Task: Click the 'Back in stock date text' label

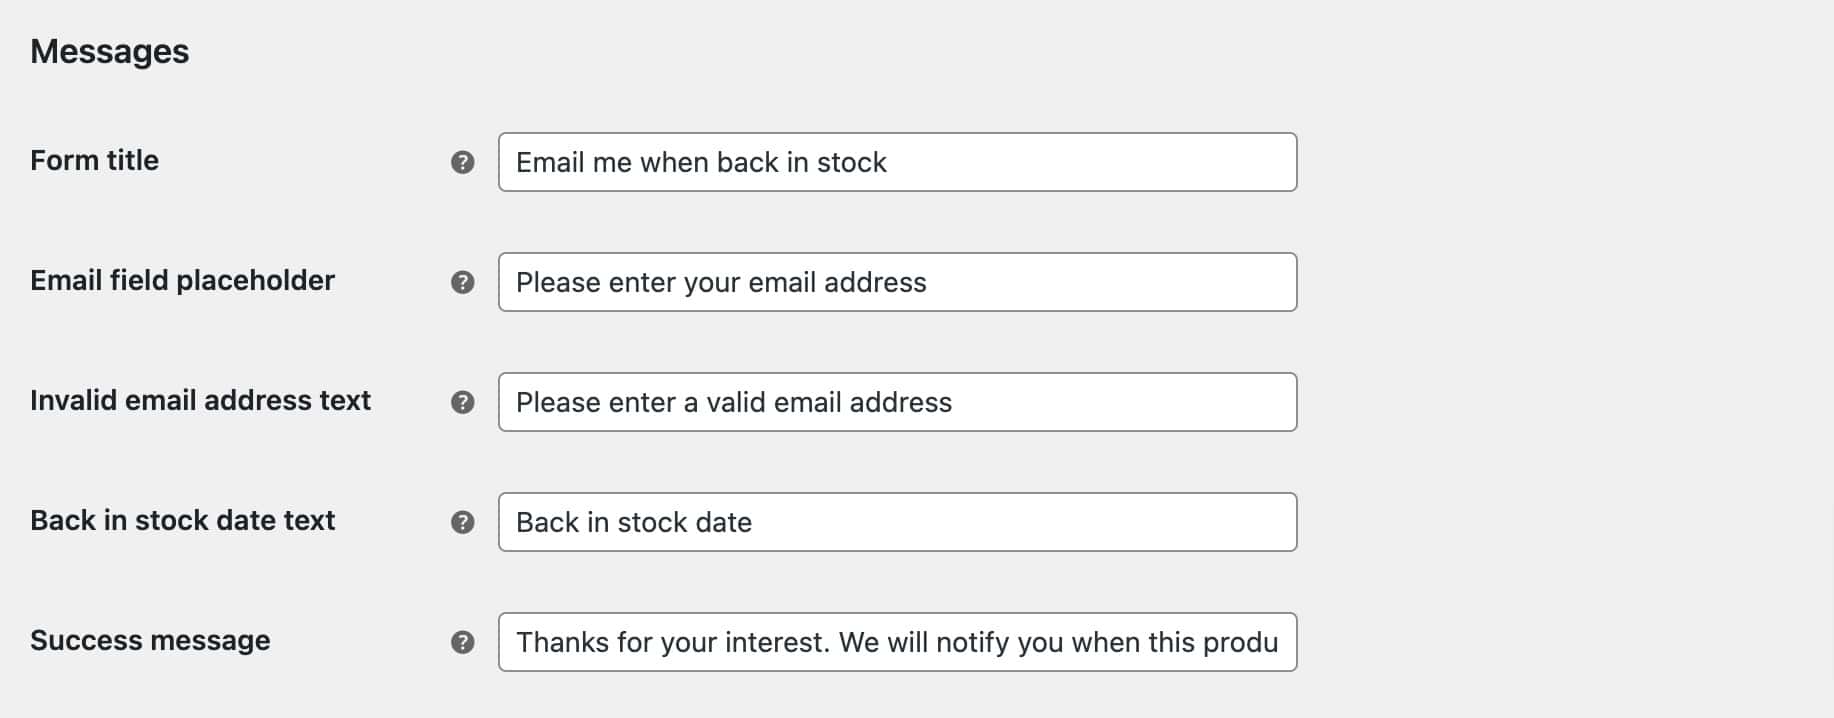Action: (182, 520)
